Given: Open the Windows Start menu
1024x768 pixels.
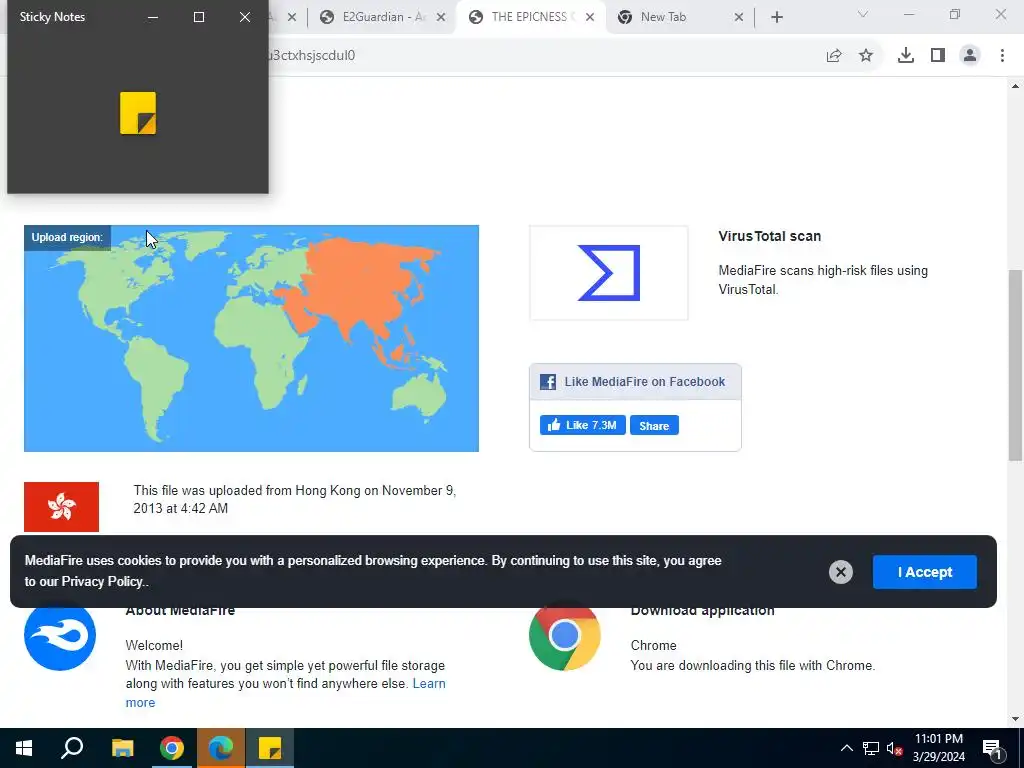Looking at the screenshot, I should [24, 748].
